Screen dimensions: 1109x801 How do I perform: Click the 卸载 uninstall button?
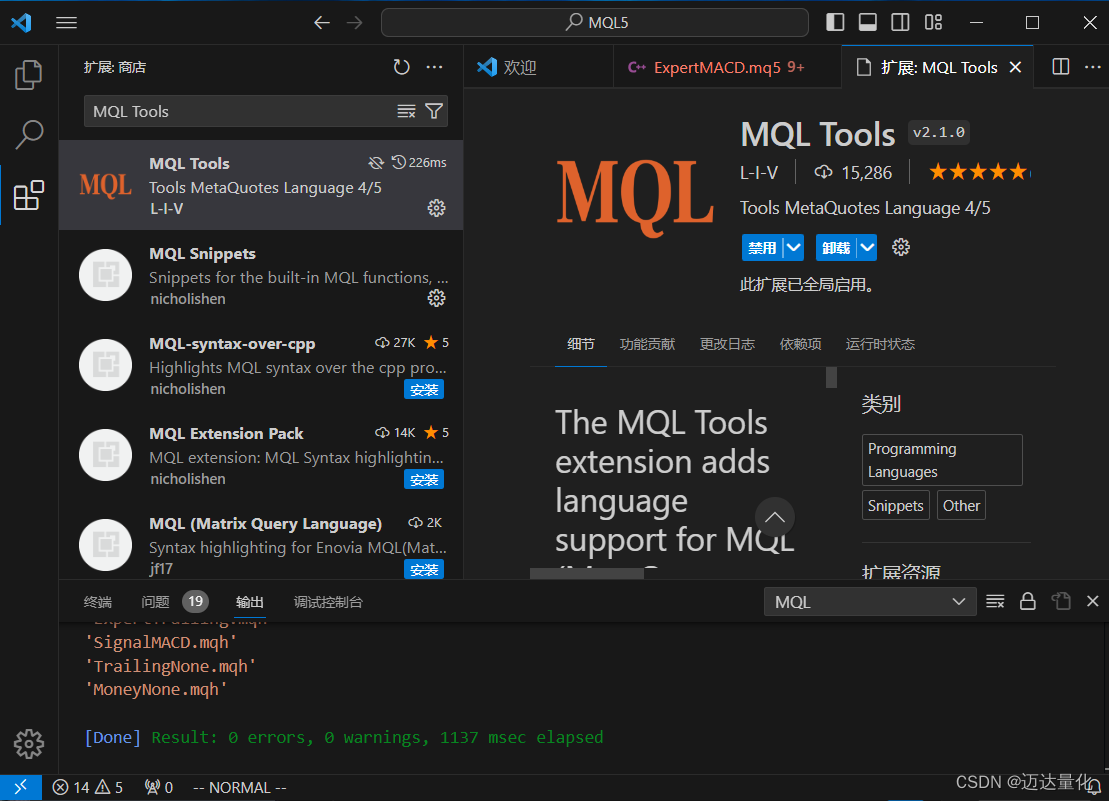click(x=836, y=247)
